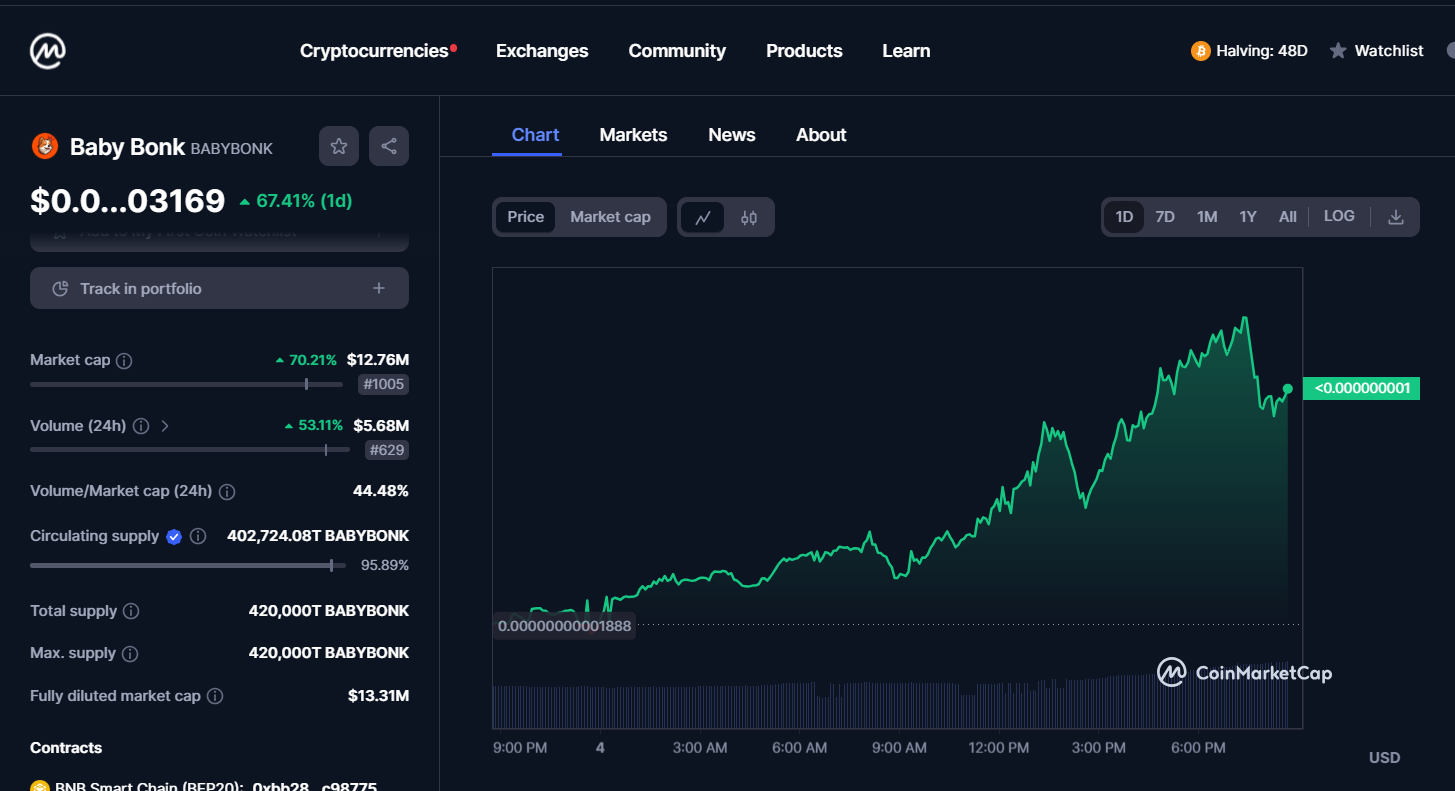The height and width of the screenshot is (791, 1455).
Task: Open the Products navigation dropdown
Action: pyautogui.click(x=804, y=51)
